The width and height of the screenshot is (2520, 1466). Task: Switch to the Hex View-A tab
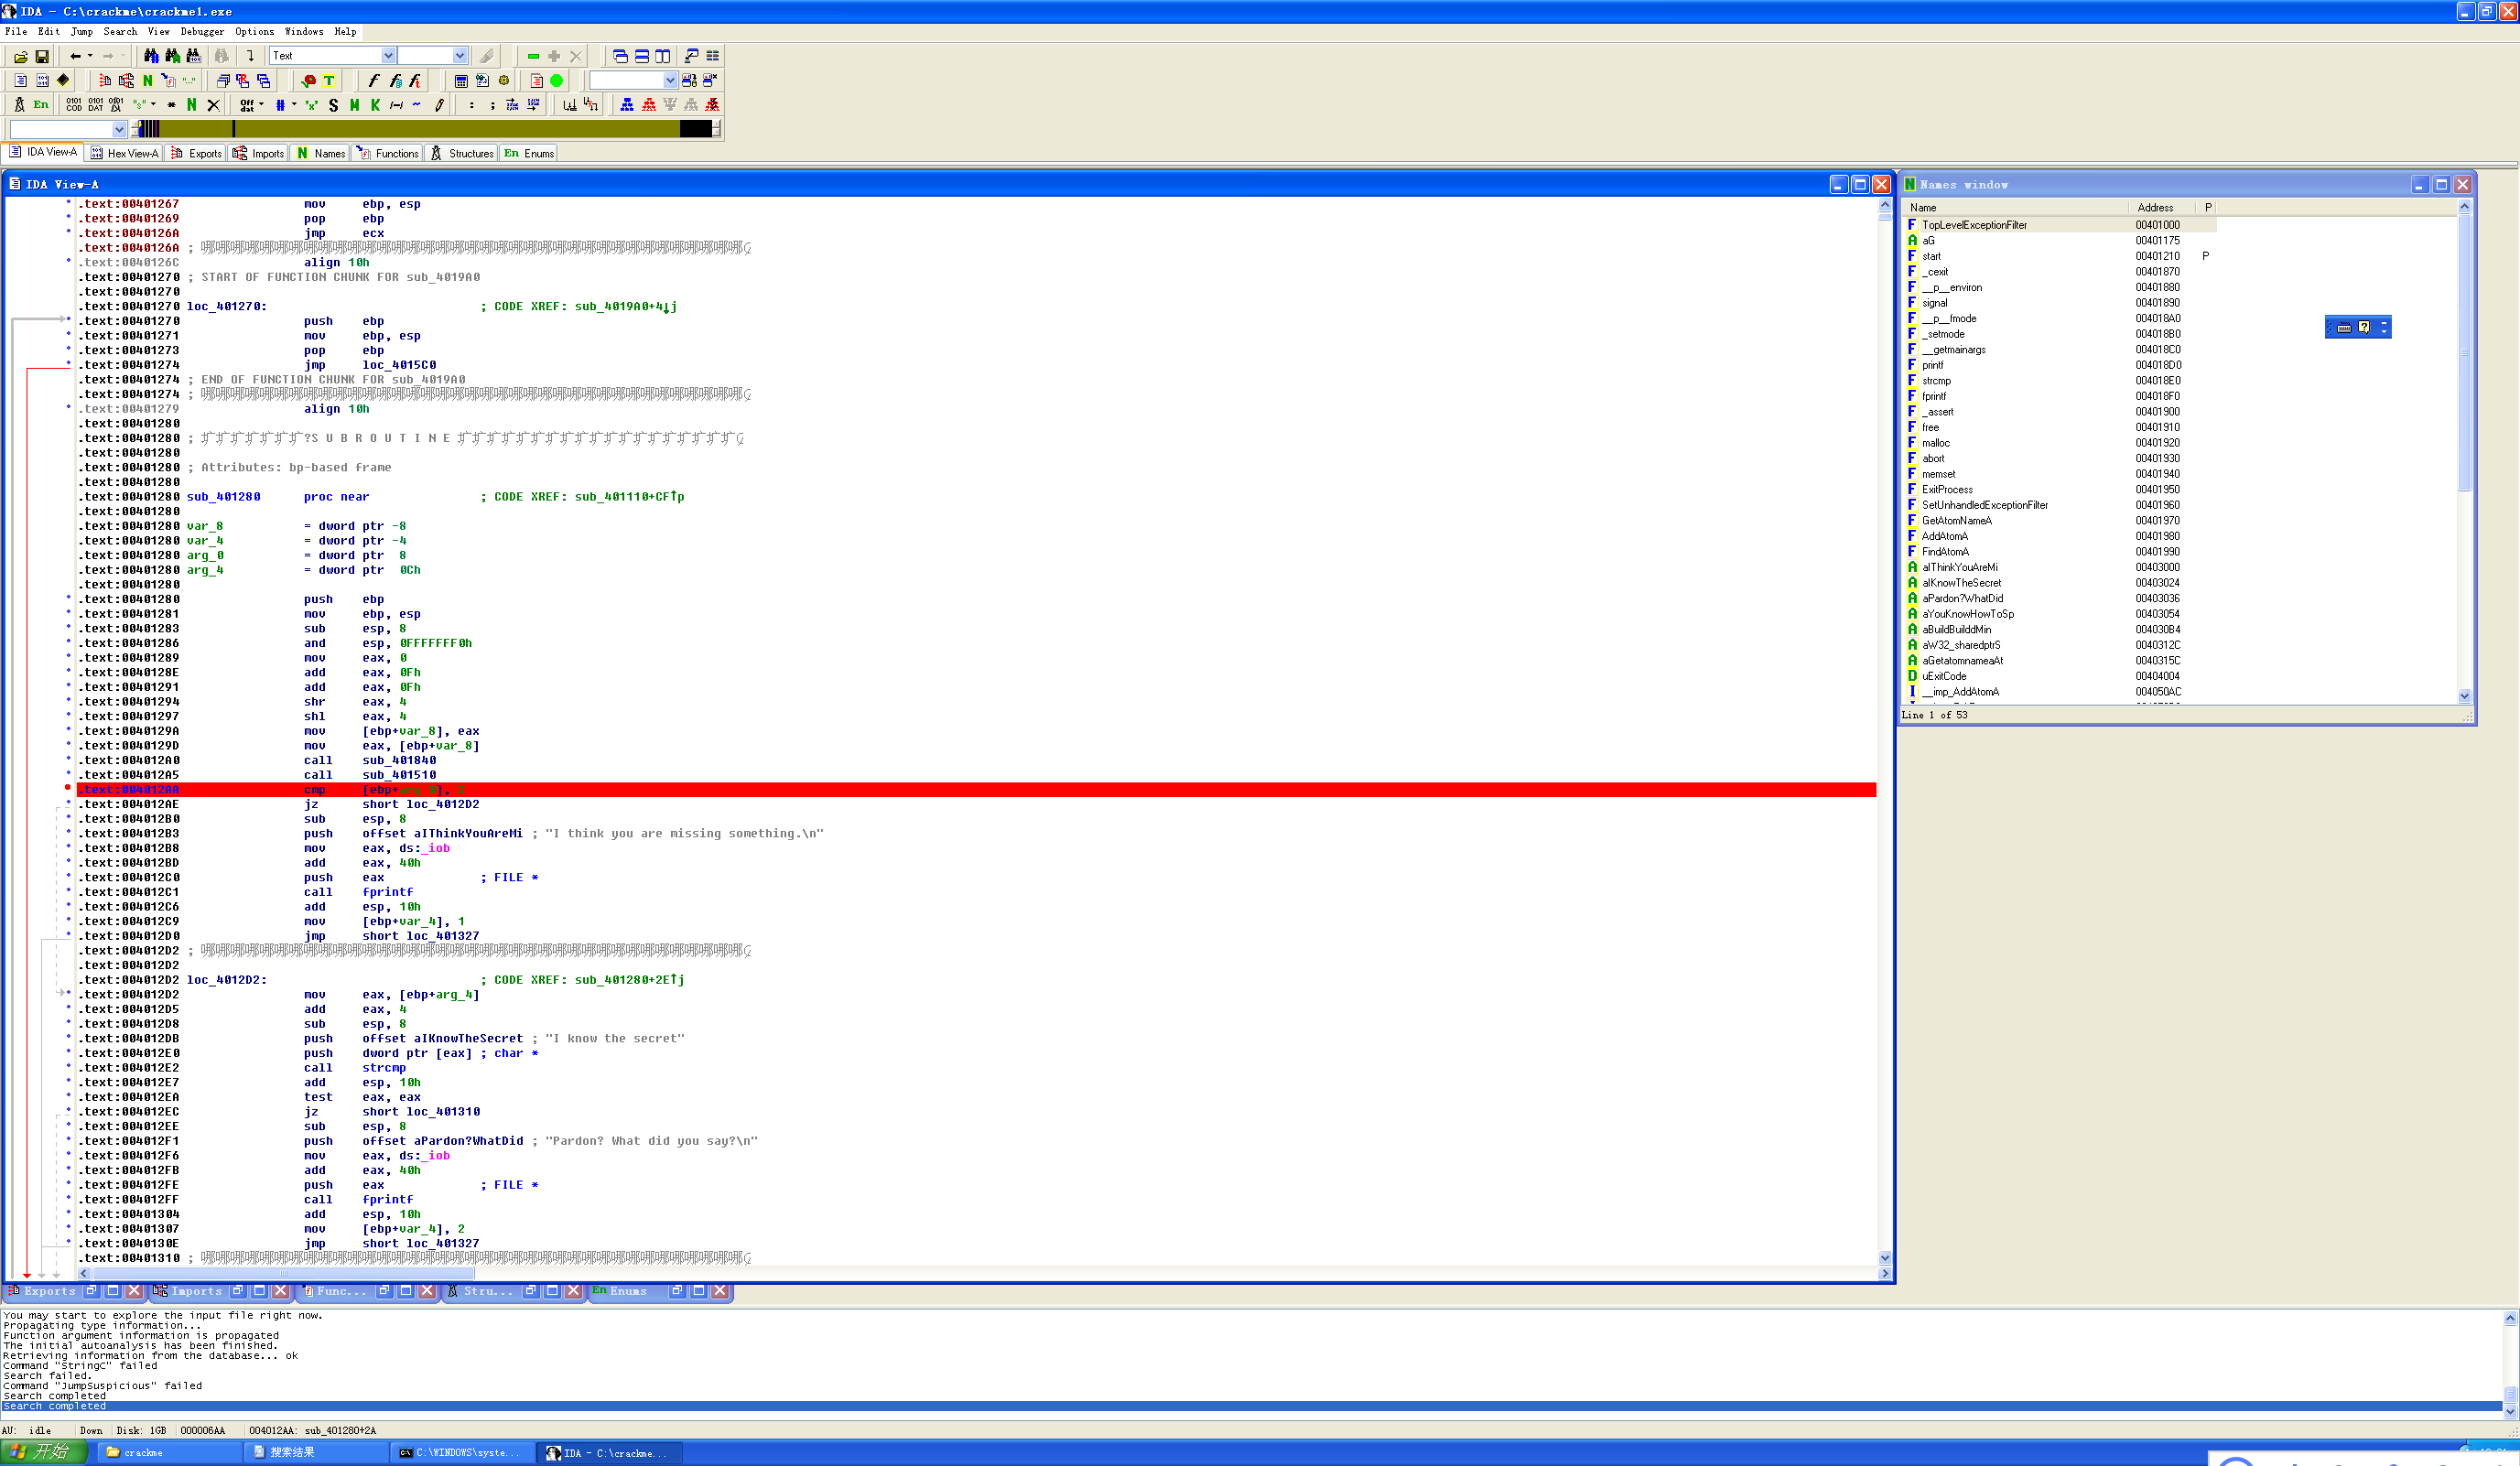(124, 153)
